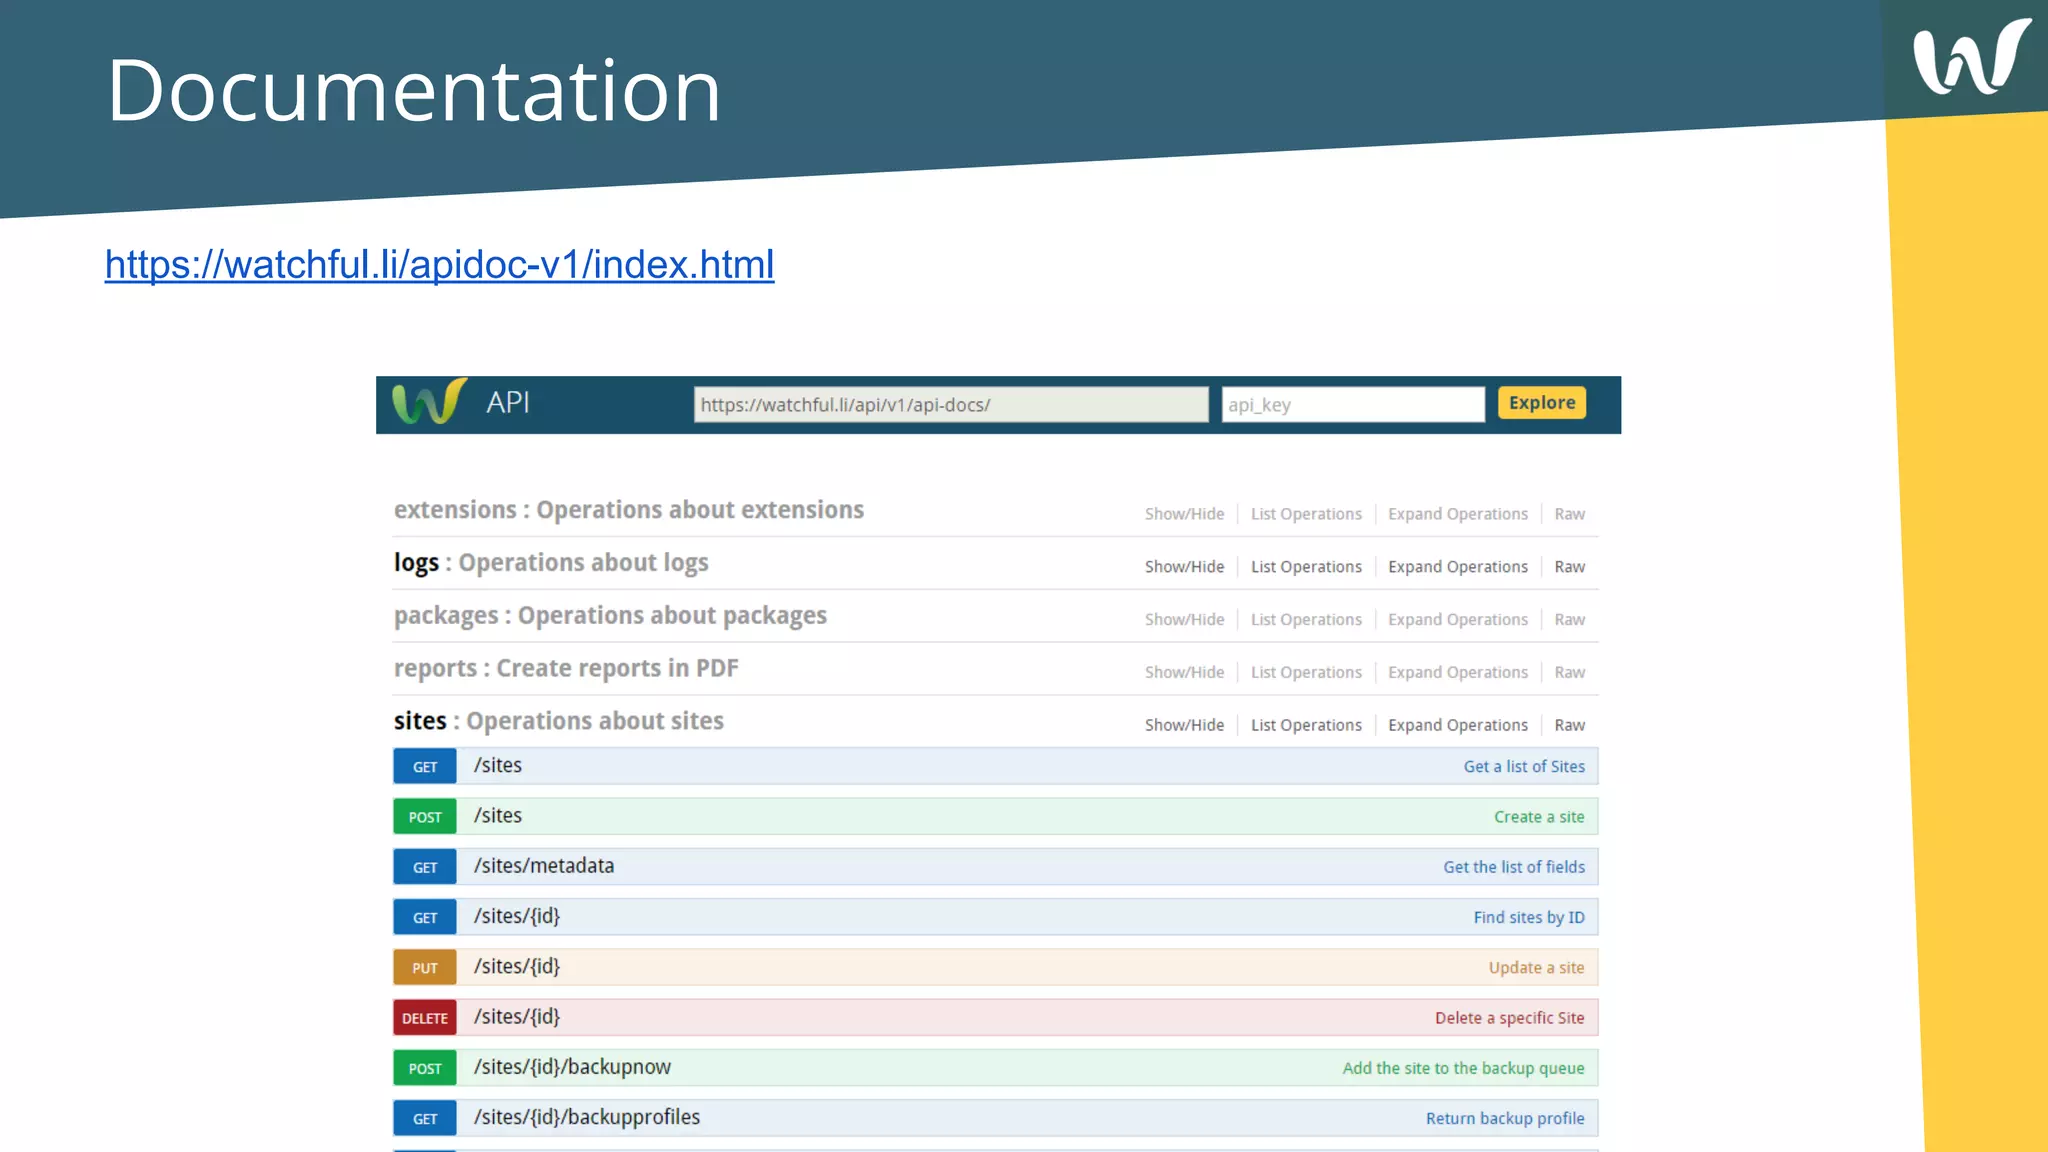Click 'Add the site to the backup queue'

[x=1463, y=1068]
